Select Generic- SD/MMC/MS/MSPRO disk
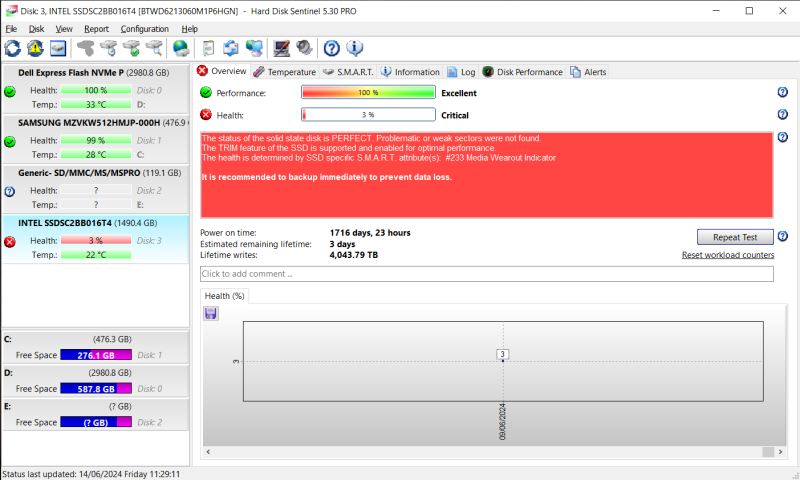800x480 pixels. tap(95, 188)
